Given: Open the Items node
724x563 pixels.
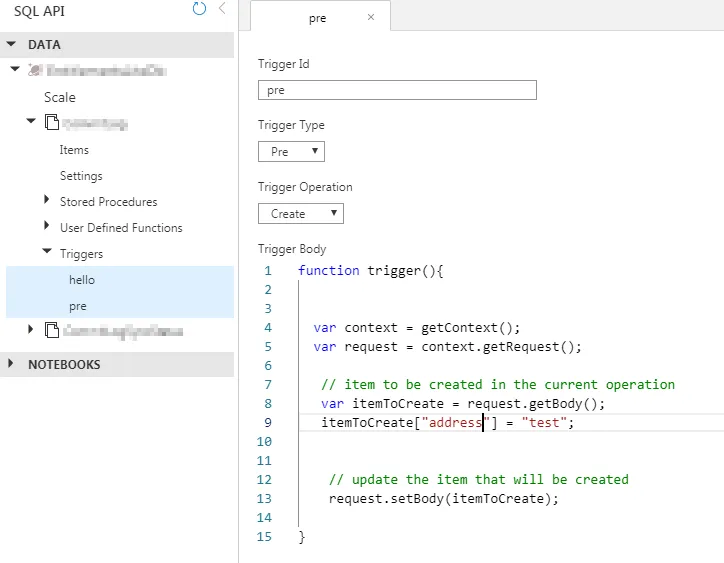Looking at the screenshot, I should point(74,150).
